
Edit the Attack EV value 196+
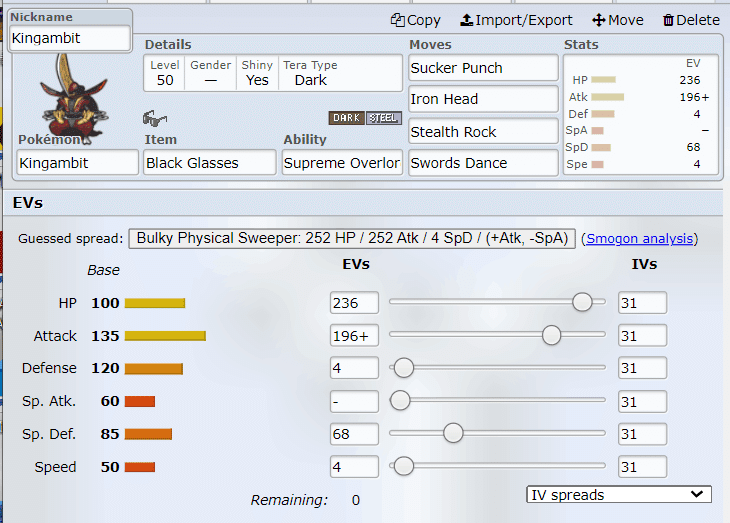pos(354,336)
